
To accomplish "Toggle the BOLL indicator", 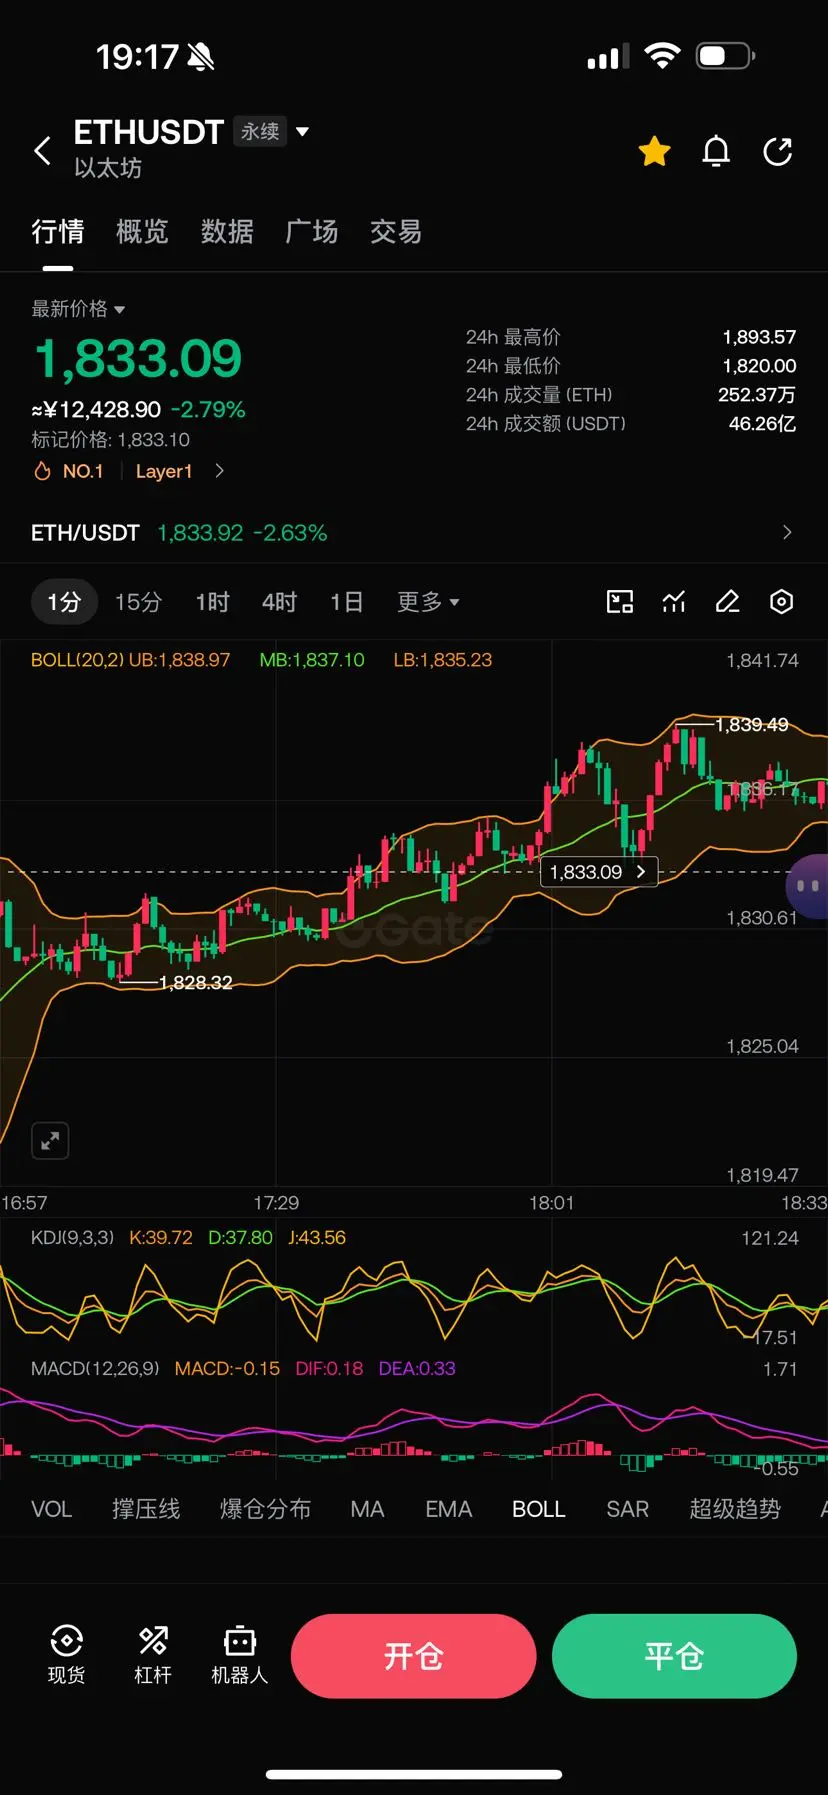I will click(x=539, y=1509).
